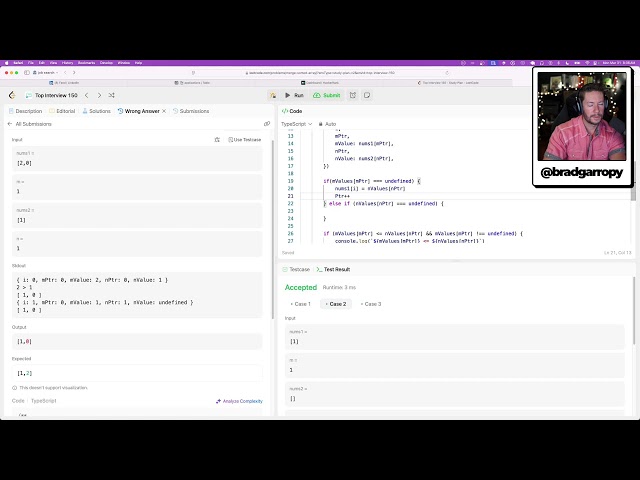Switch to the Dashboard HackerRank browser tab

tap(320, 82)
